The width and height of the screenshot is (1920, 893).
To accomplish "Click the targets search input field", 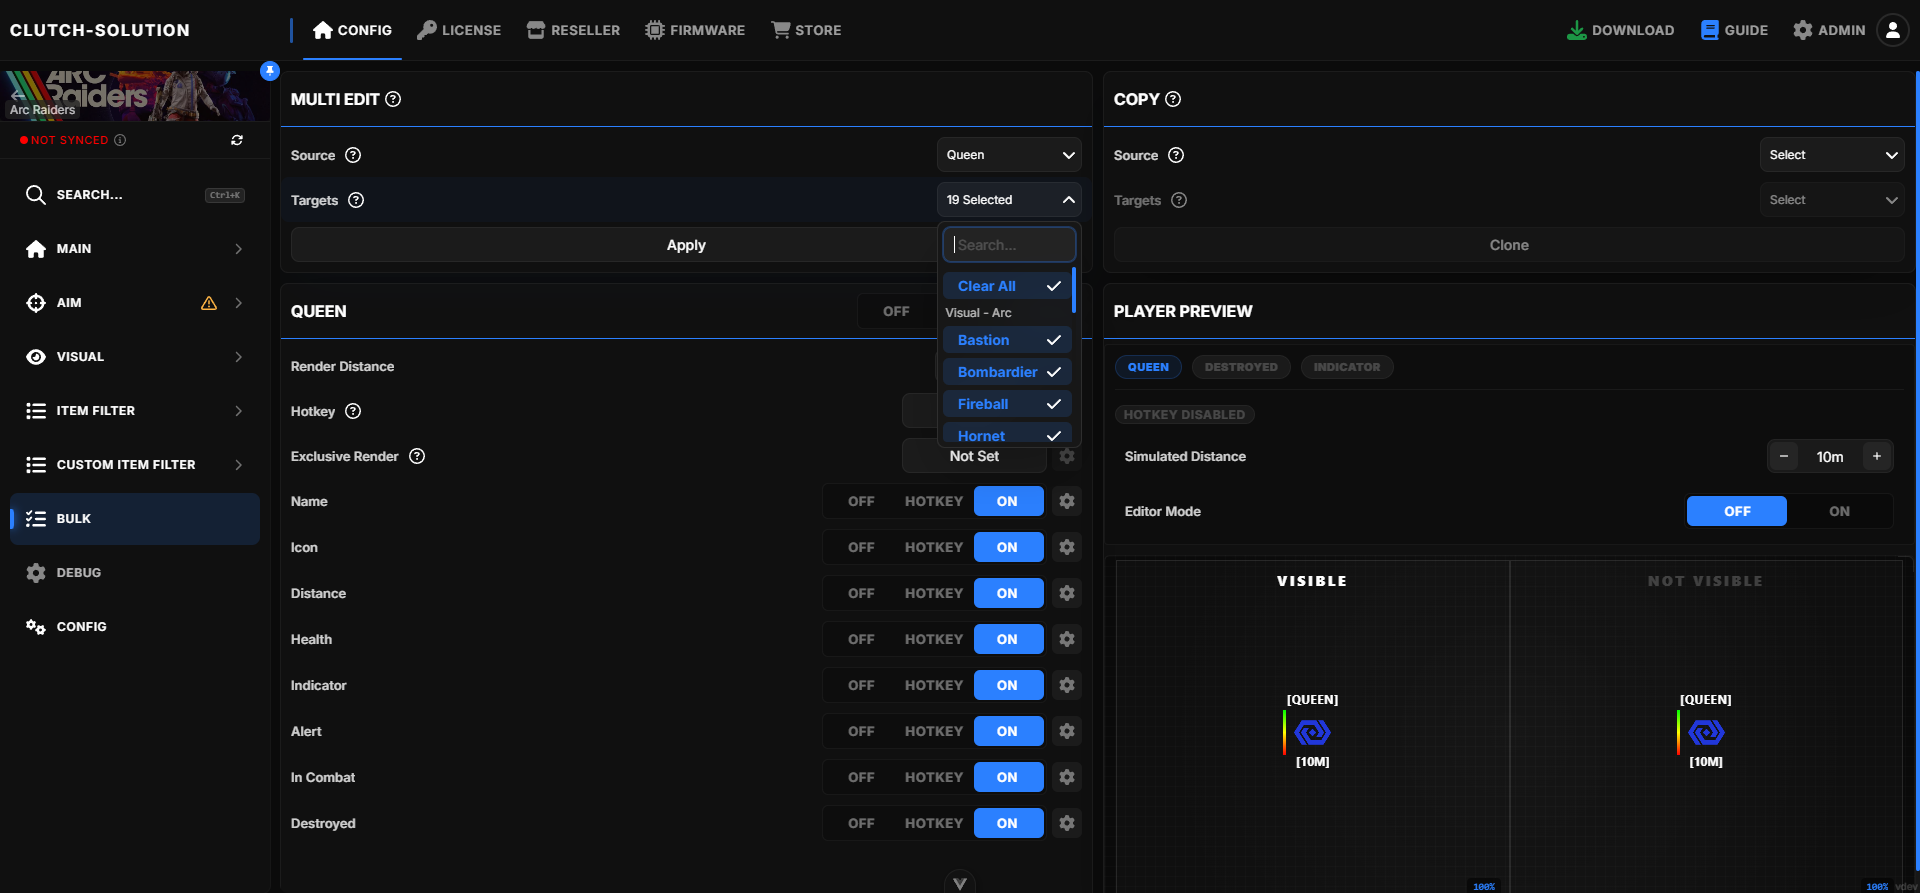I will click(x=1009, y=245).
